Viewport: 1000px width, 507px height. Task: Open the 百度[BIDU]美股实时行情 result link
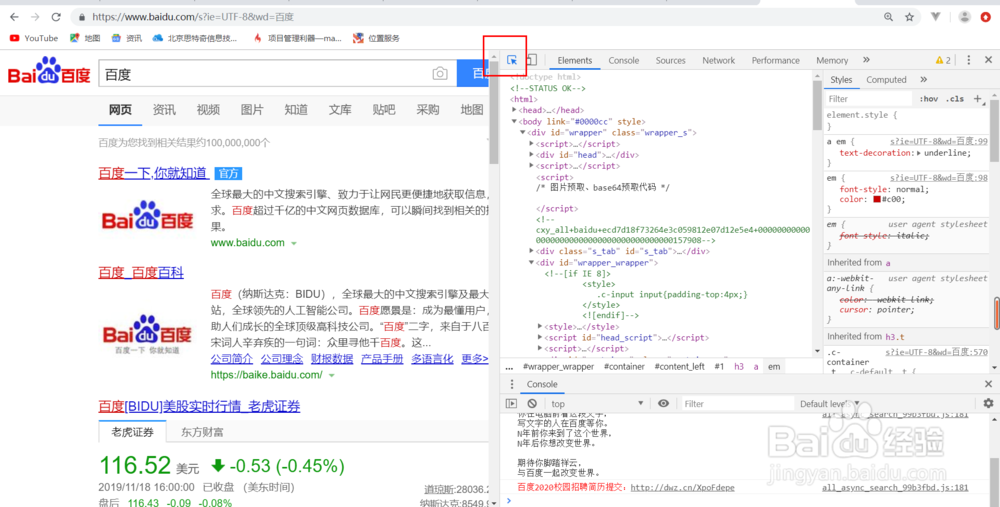pyautogui.click(x=199, y=406)
